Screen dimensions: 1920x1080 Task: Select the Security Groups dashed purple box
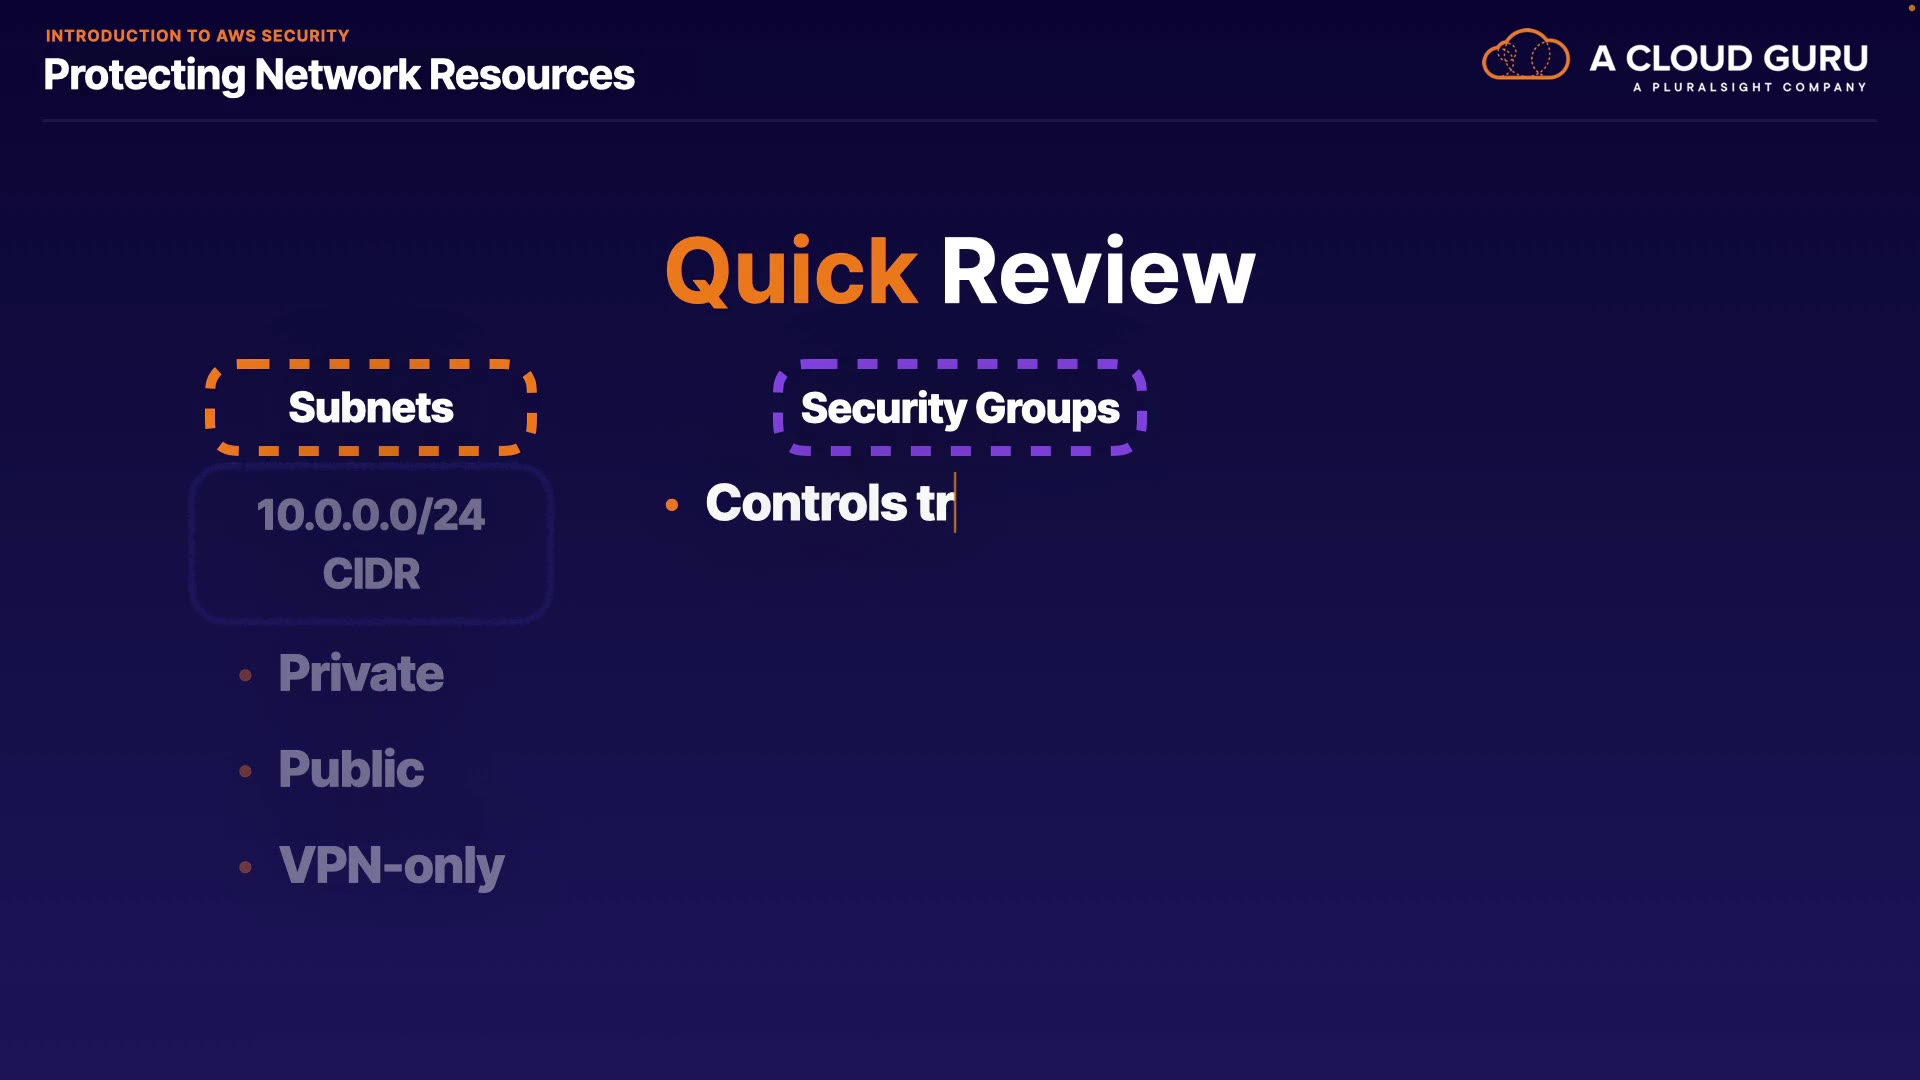959,408
